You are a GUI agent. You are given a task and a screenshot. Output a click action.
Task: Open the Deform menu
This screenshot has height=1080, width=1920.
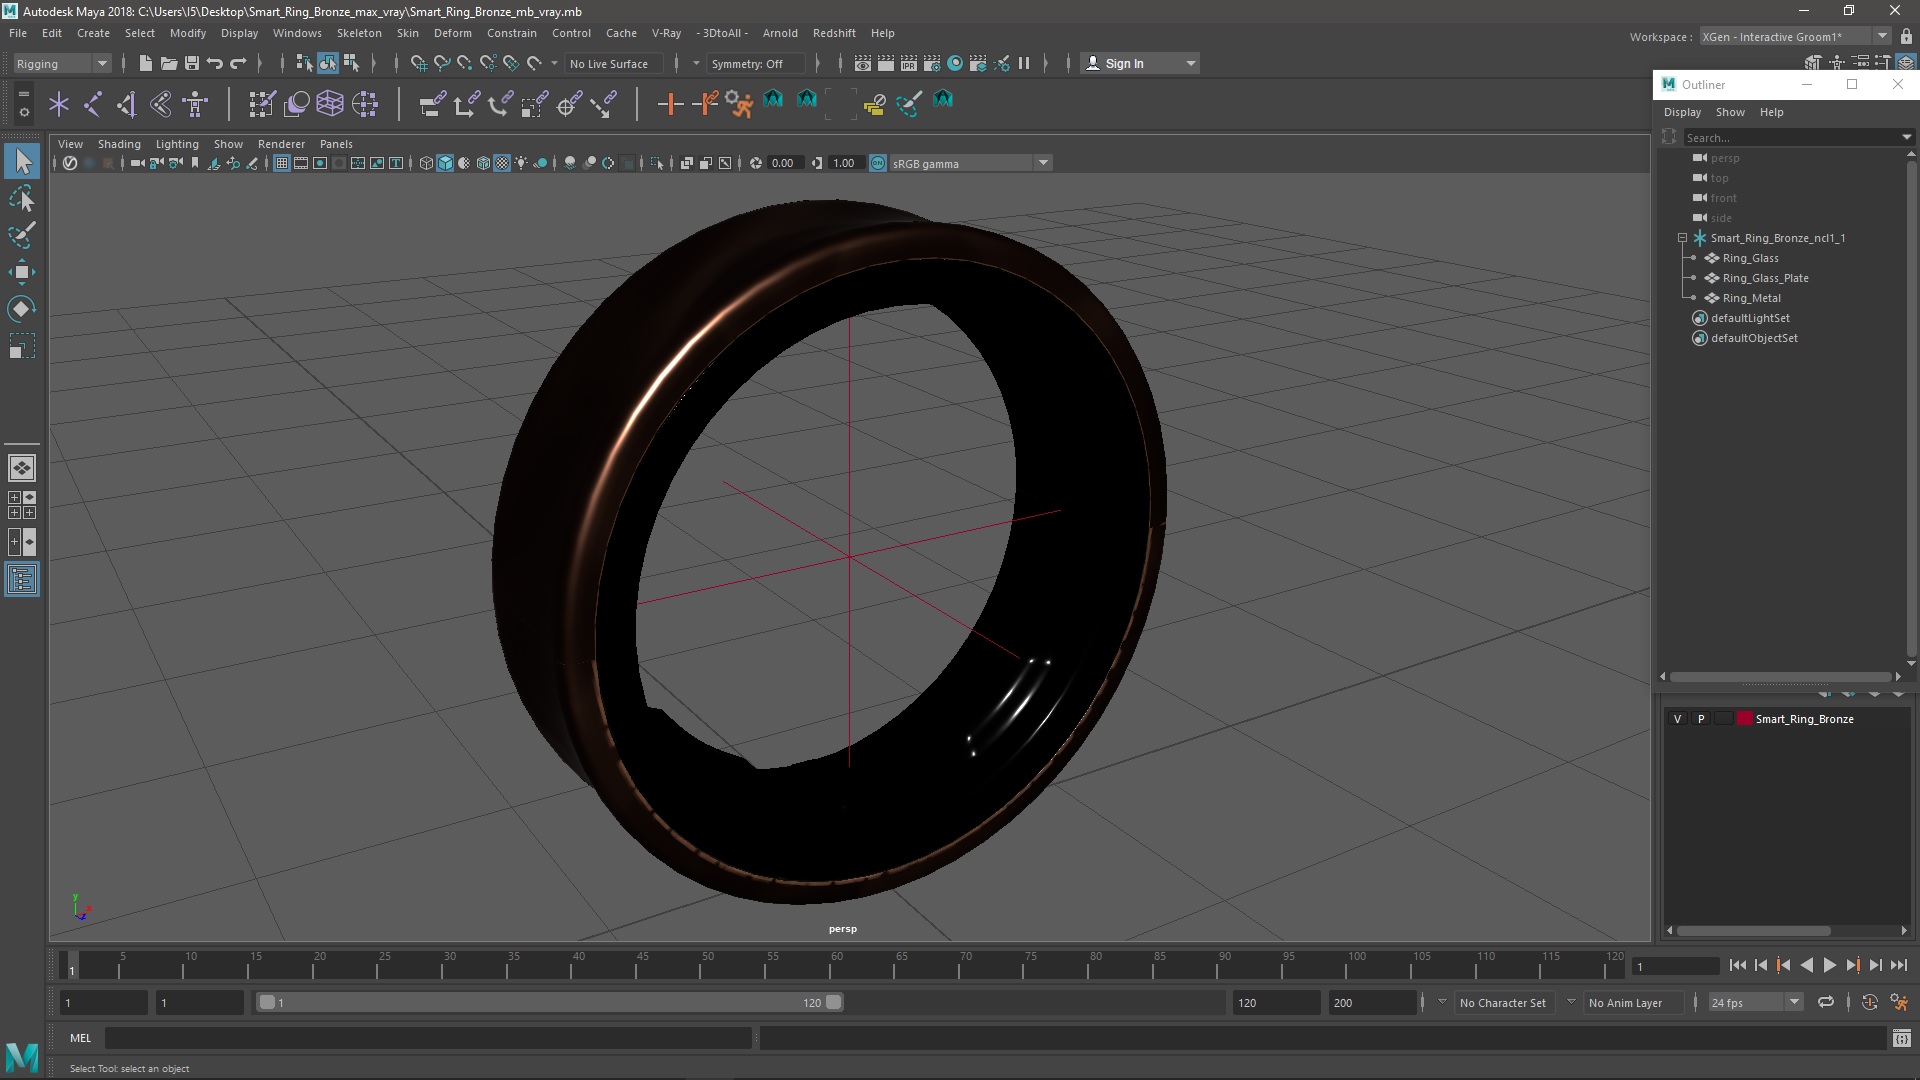coord(452,33)
